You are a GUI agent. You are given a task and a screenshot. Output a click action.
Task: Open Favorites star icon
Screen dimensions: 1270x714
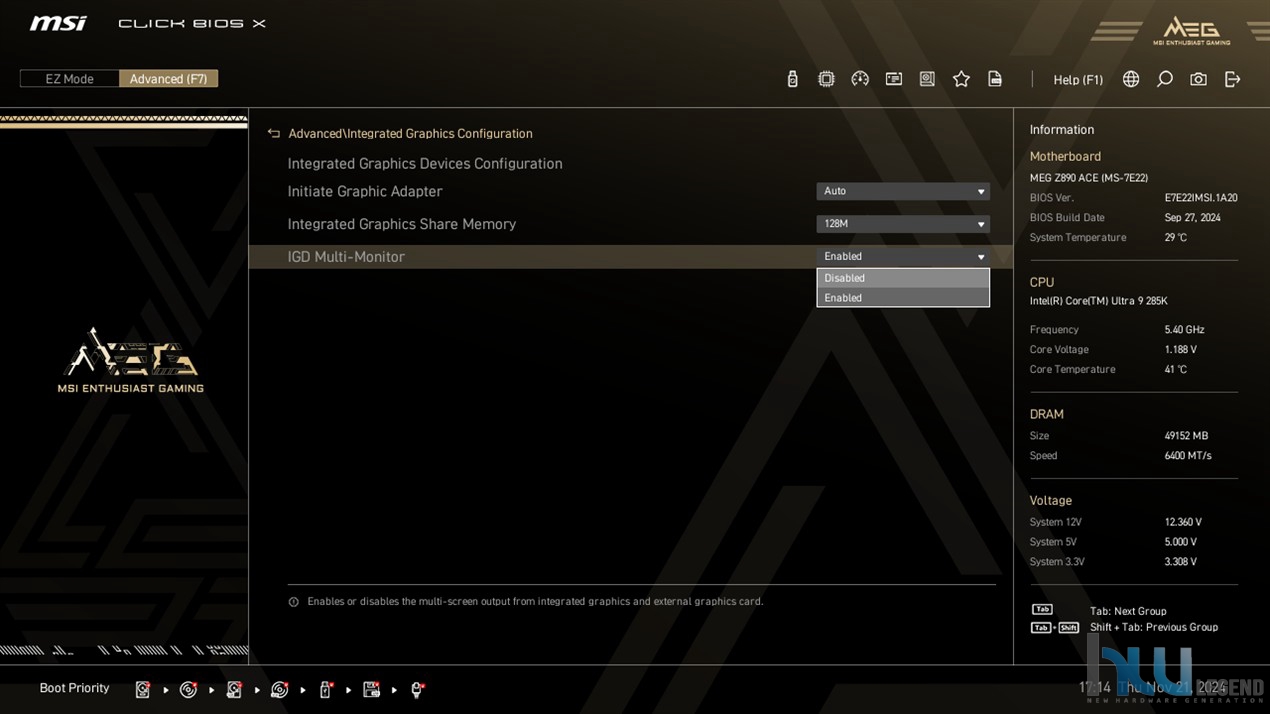coord(961,79)
